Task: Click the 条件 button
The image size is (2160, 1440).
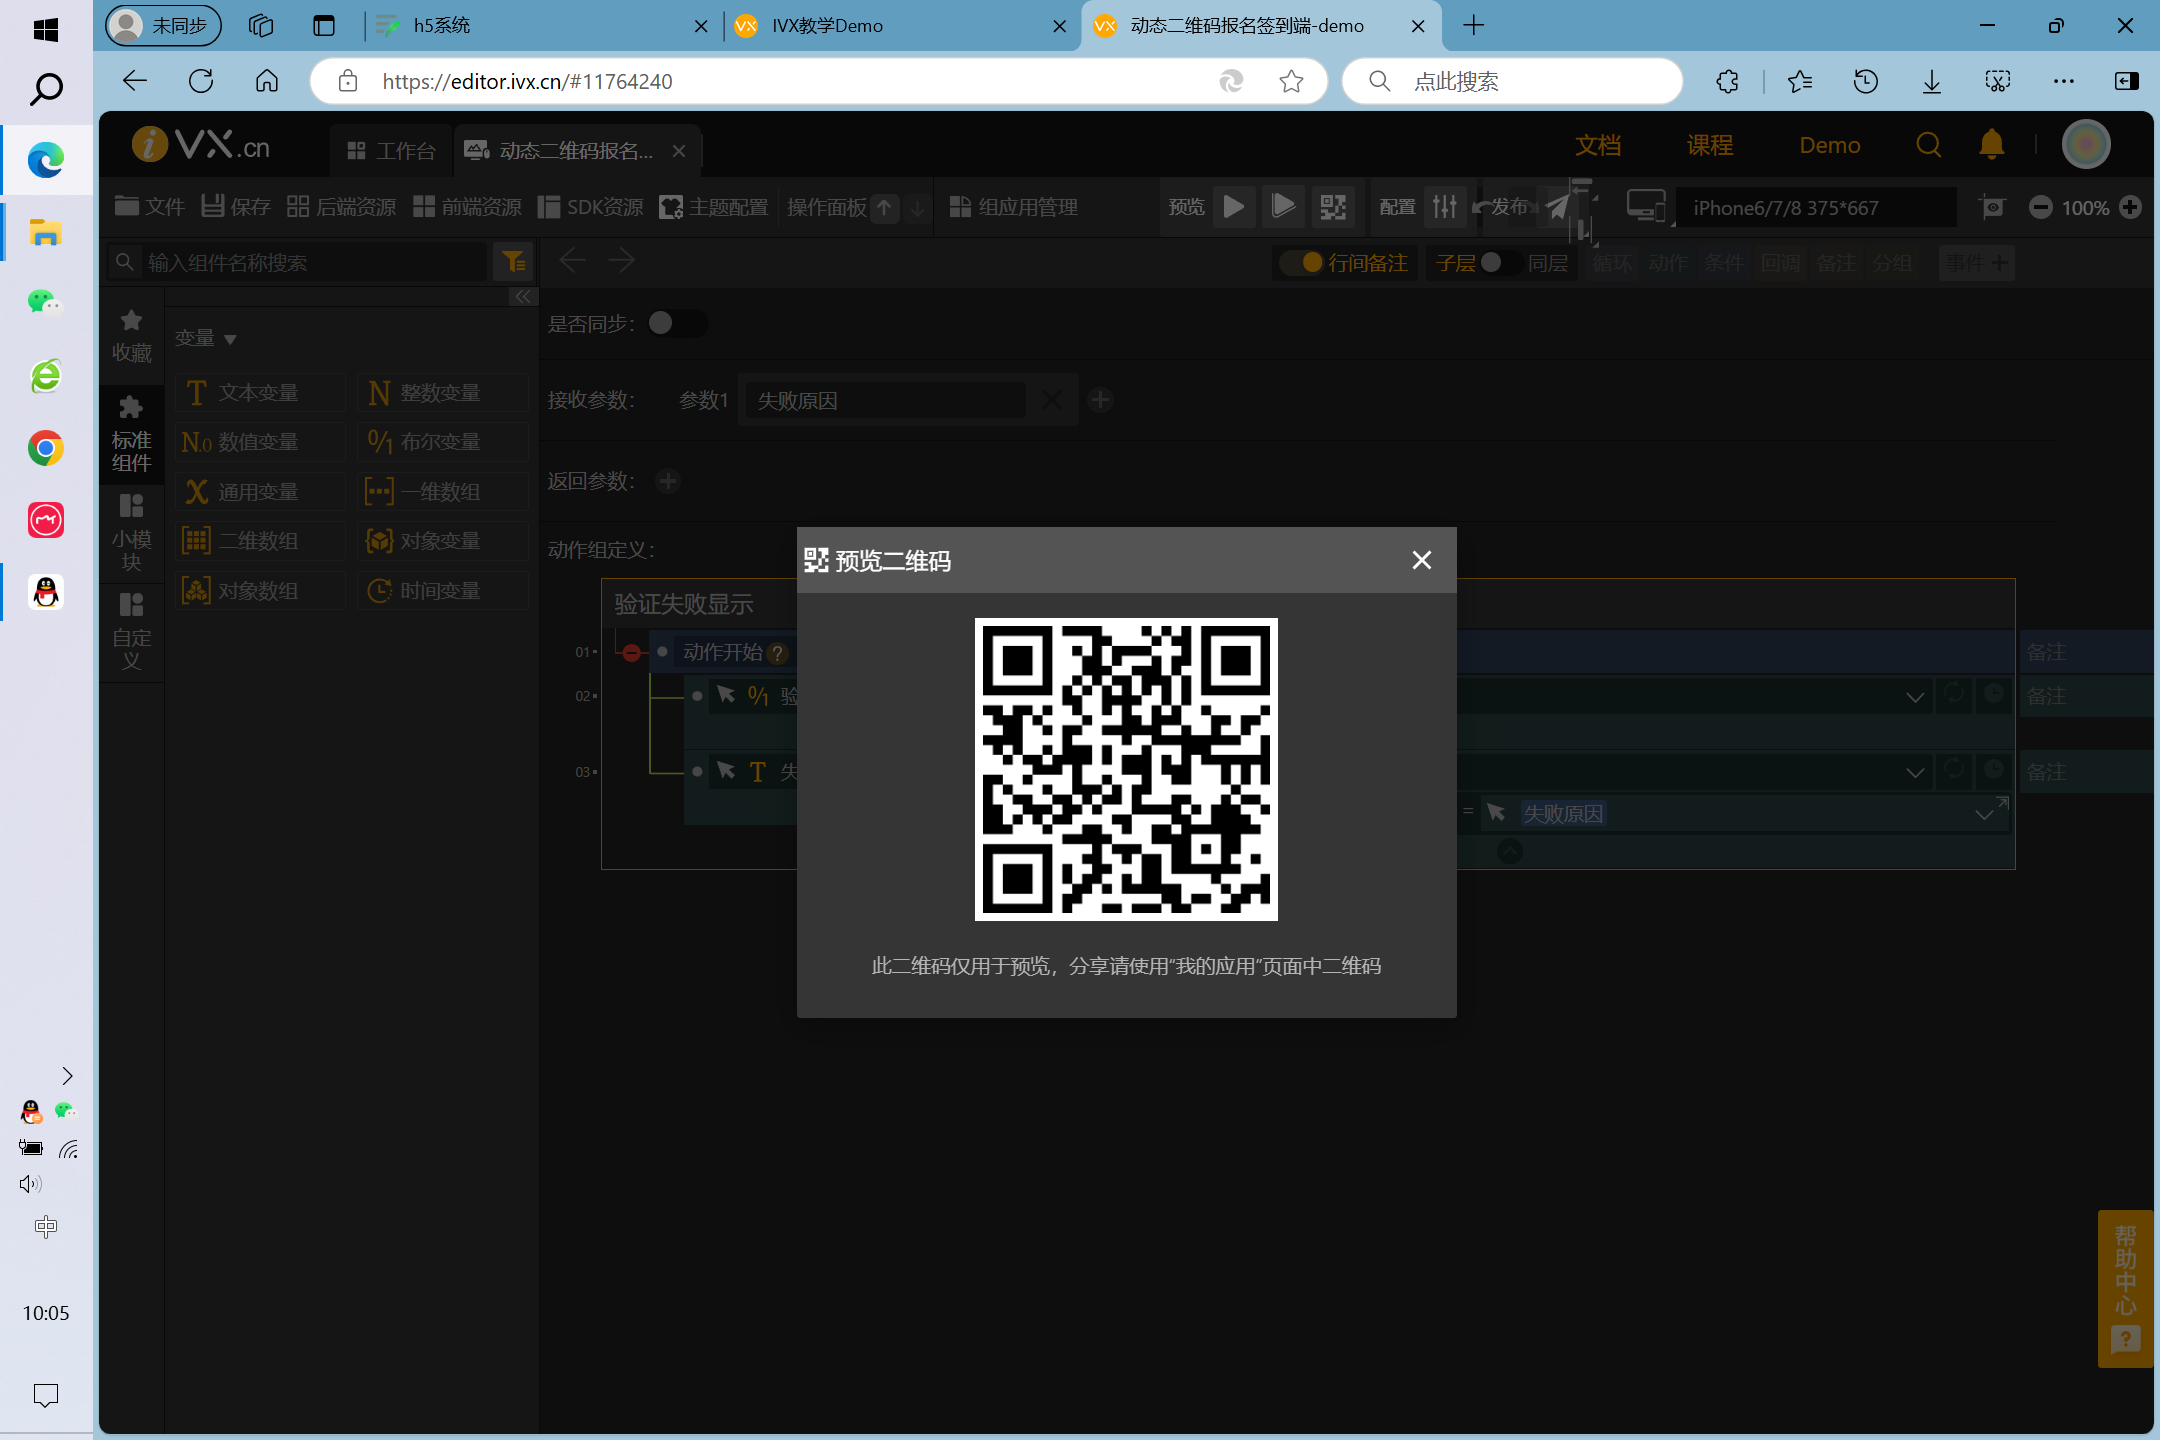Action: point(1724,263)
